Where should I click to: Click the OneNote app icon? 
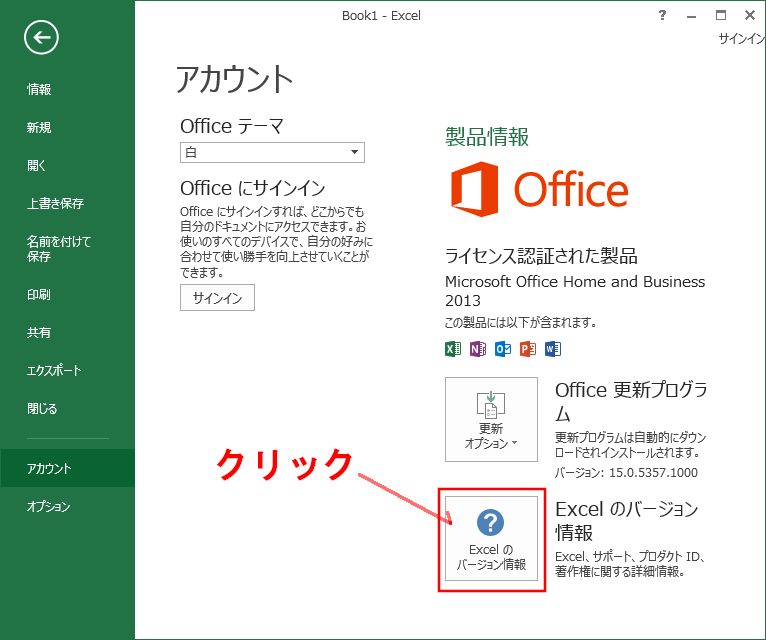tap(478, 349)
